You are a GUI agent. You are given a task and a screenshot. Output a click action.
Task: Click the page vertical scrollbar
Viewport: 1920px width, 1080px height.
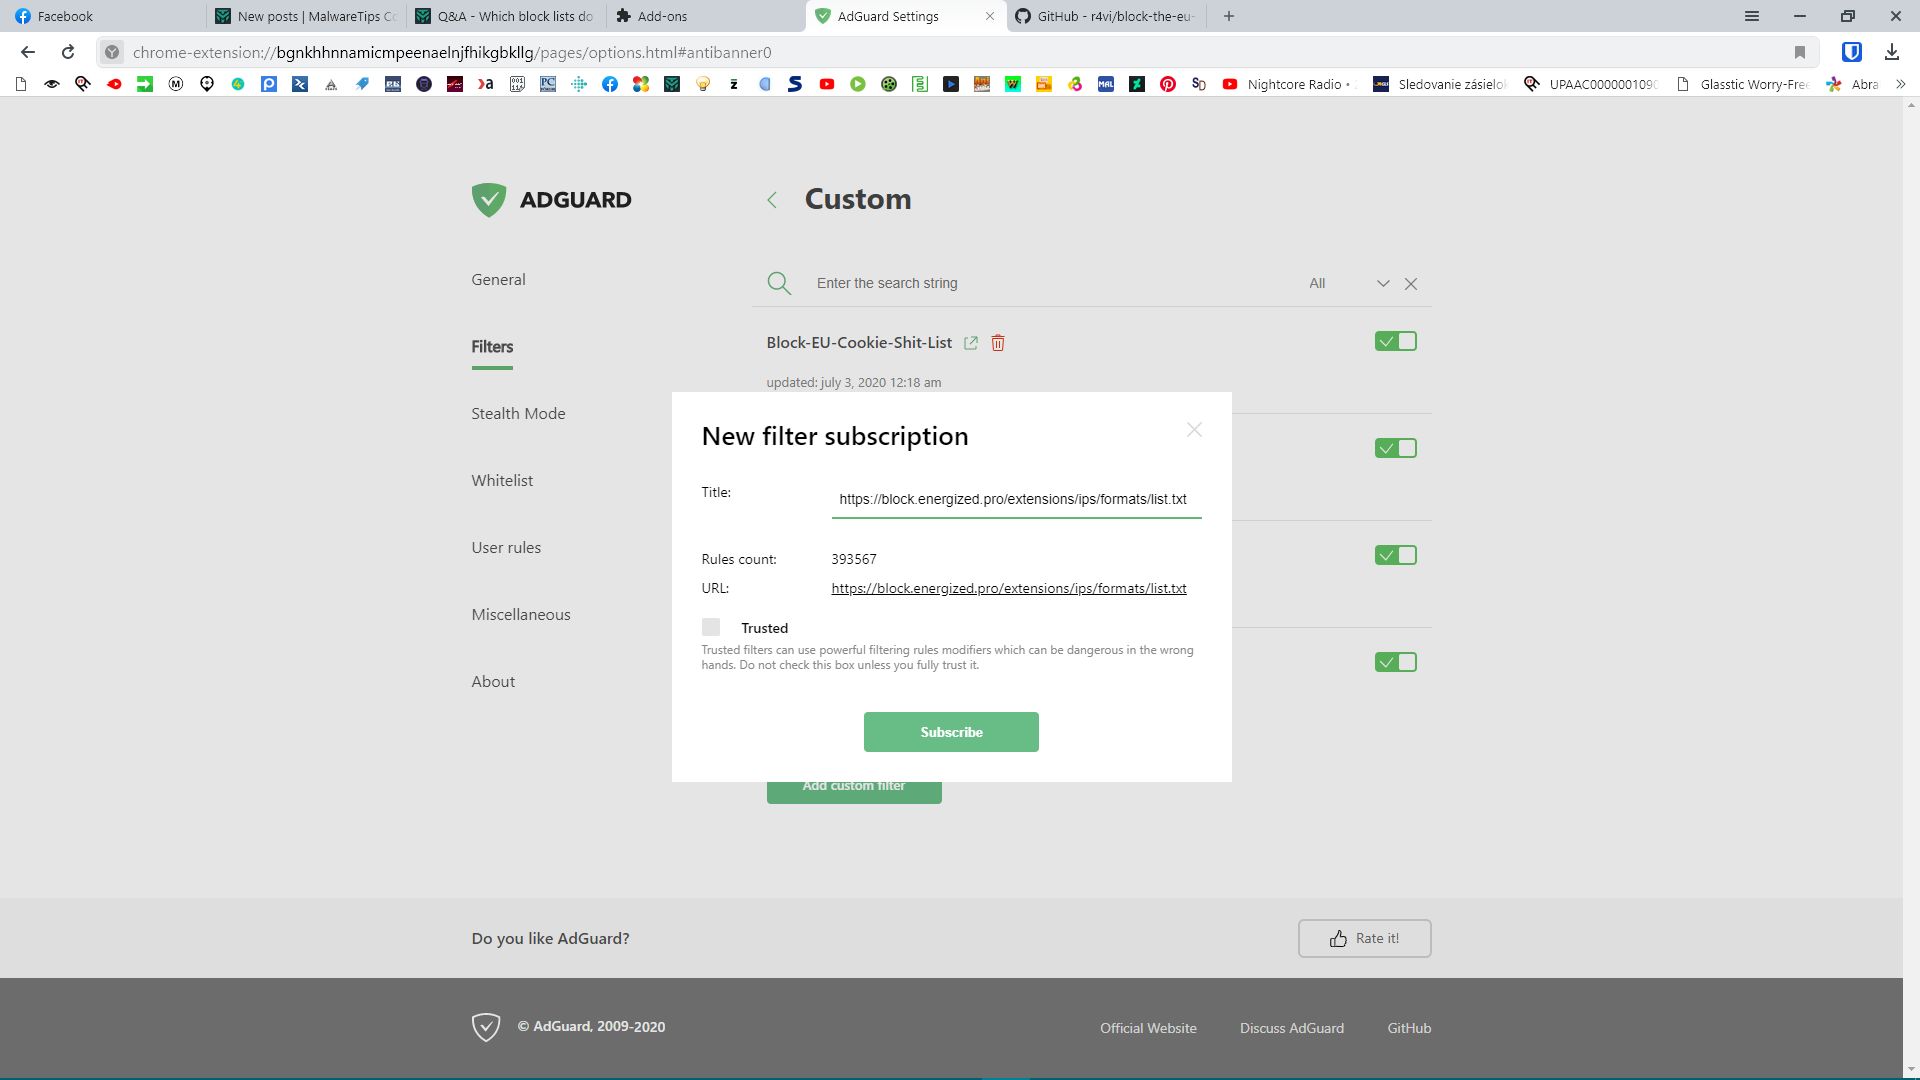[1912, 586]
